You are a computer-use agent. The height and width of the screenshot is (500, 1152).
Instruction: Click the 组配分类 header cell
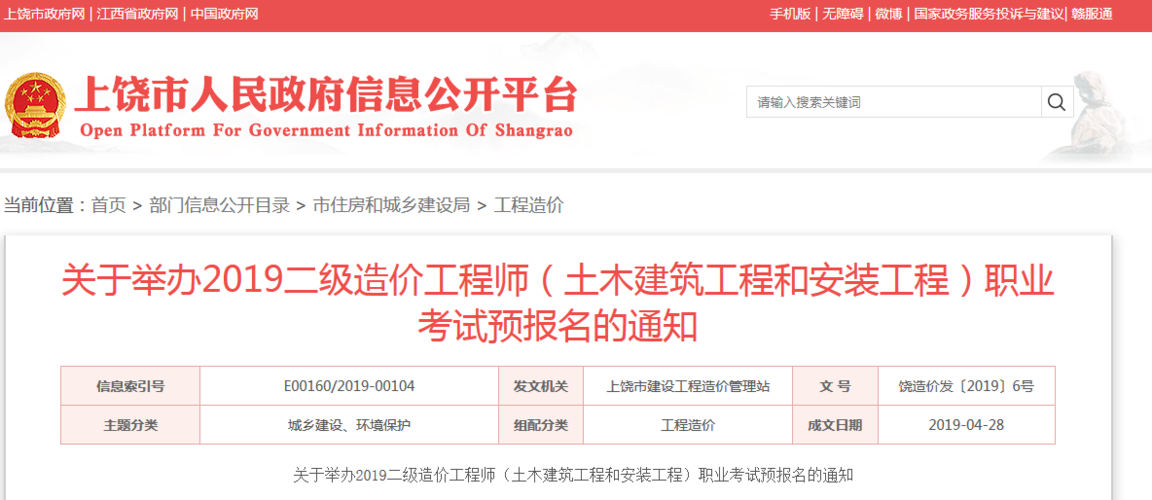[x=541, y=425]
